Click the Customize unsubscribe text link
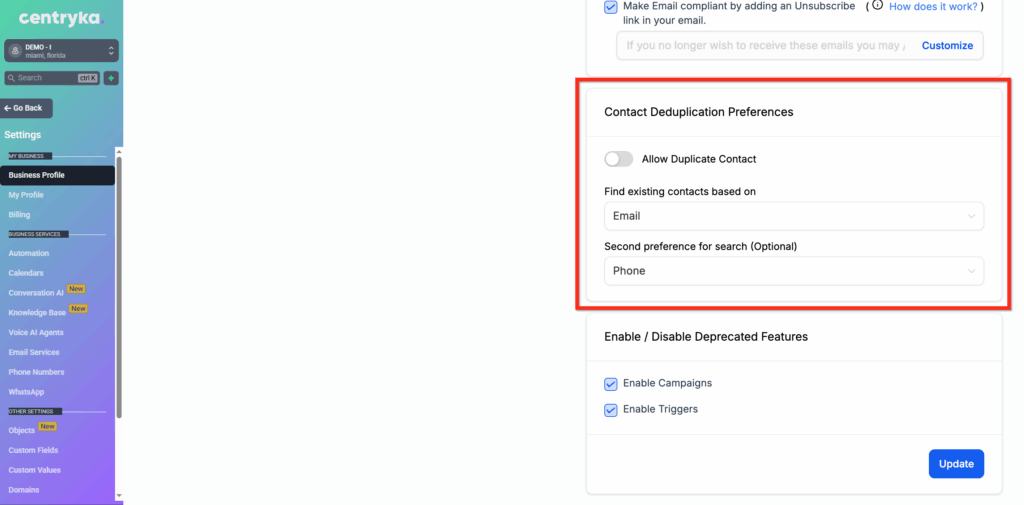Viewport: 1024px width, 505px height. [947, 46]
